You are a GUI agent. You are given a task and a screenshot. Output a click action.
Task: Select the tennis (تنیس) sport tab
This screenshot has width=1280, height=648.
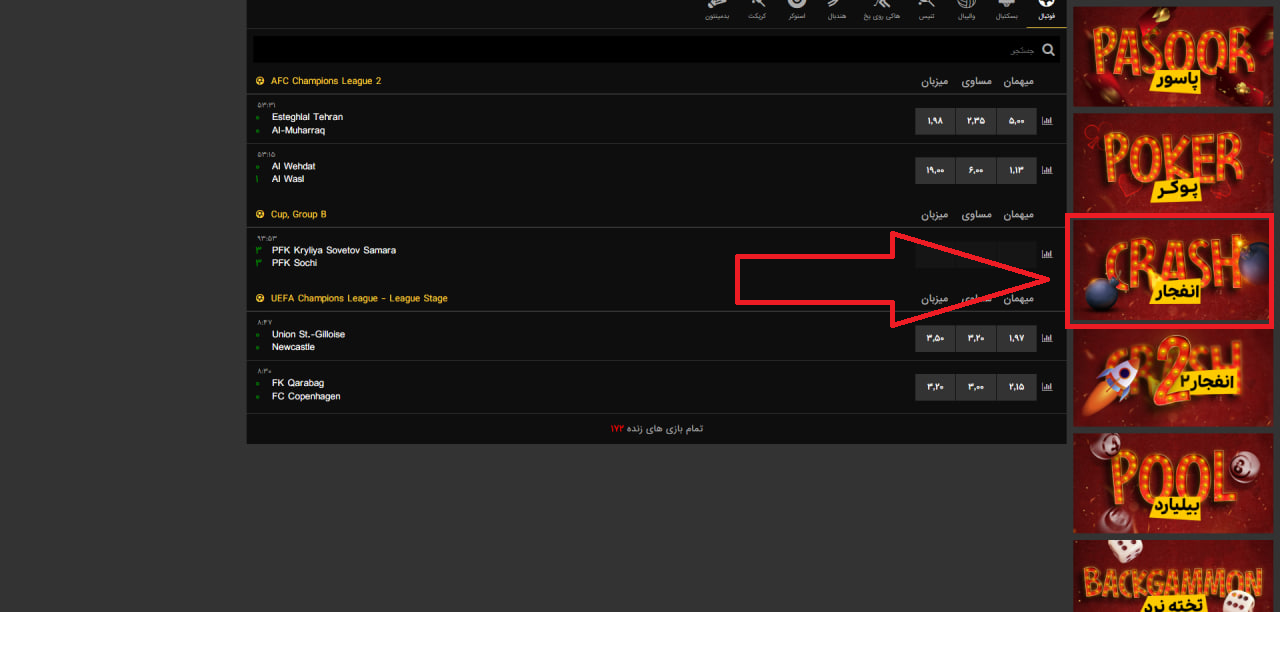point(927,9)
